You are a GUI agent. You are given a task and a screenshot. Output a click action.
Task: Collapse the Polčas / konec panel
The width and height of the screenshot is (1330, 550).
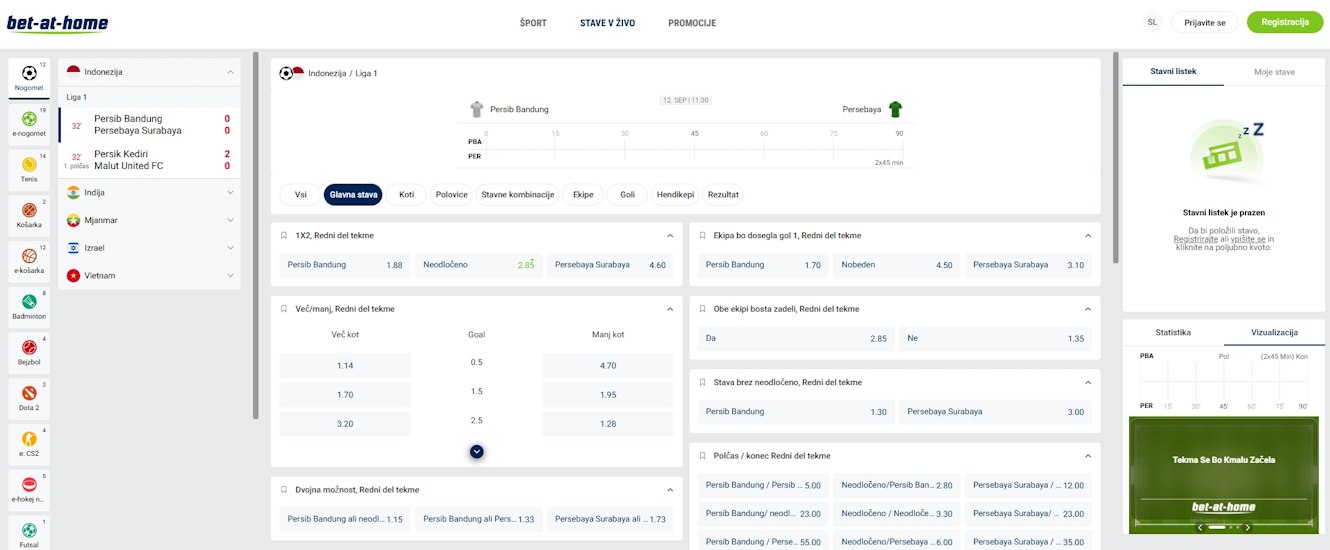coord(1088,456)
